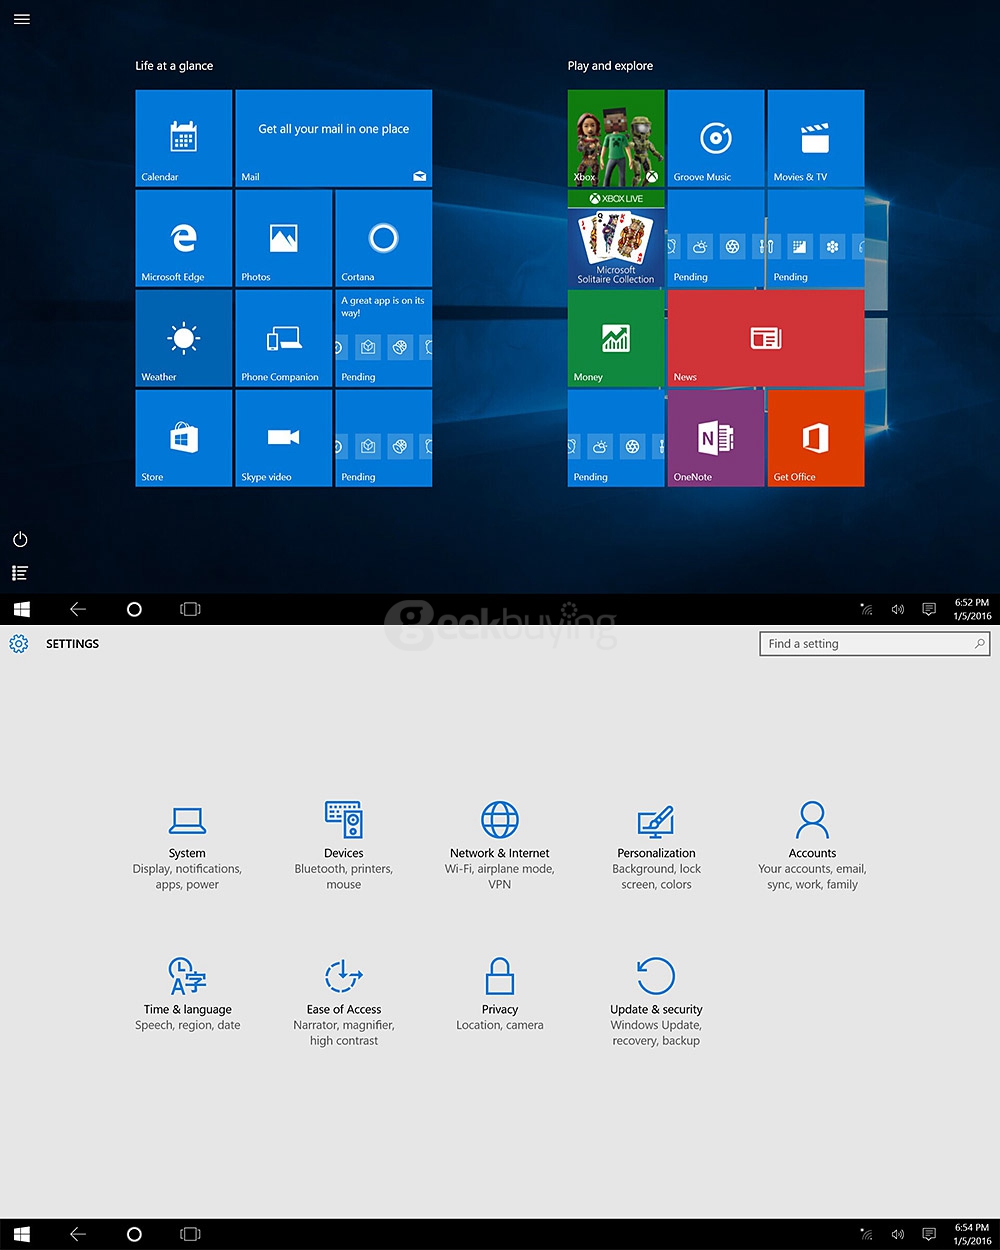Viewport: 1000px width, 1250px height.
Task: Click volume icon in lower taskbar
Action: point(898,1234)
